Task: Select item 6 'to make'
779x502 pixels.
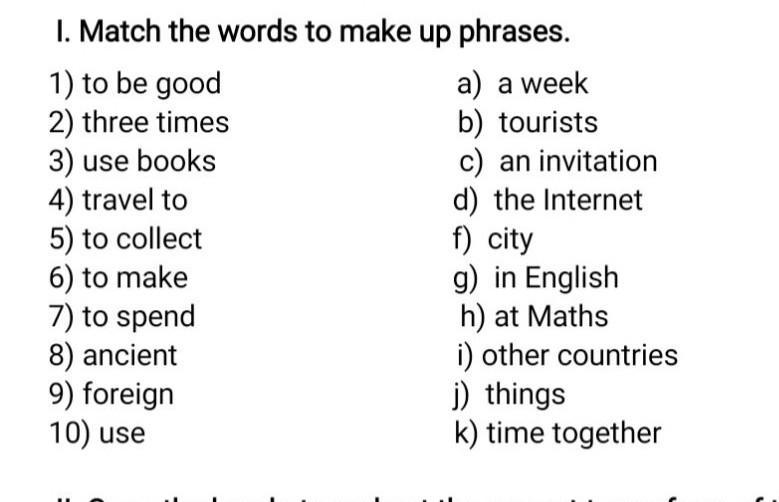Action: (118, 277)
